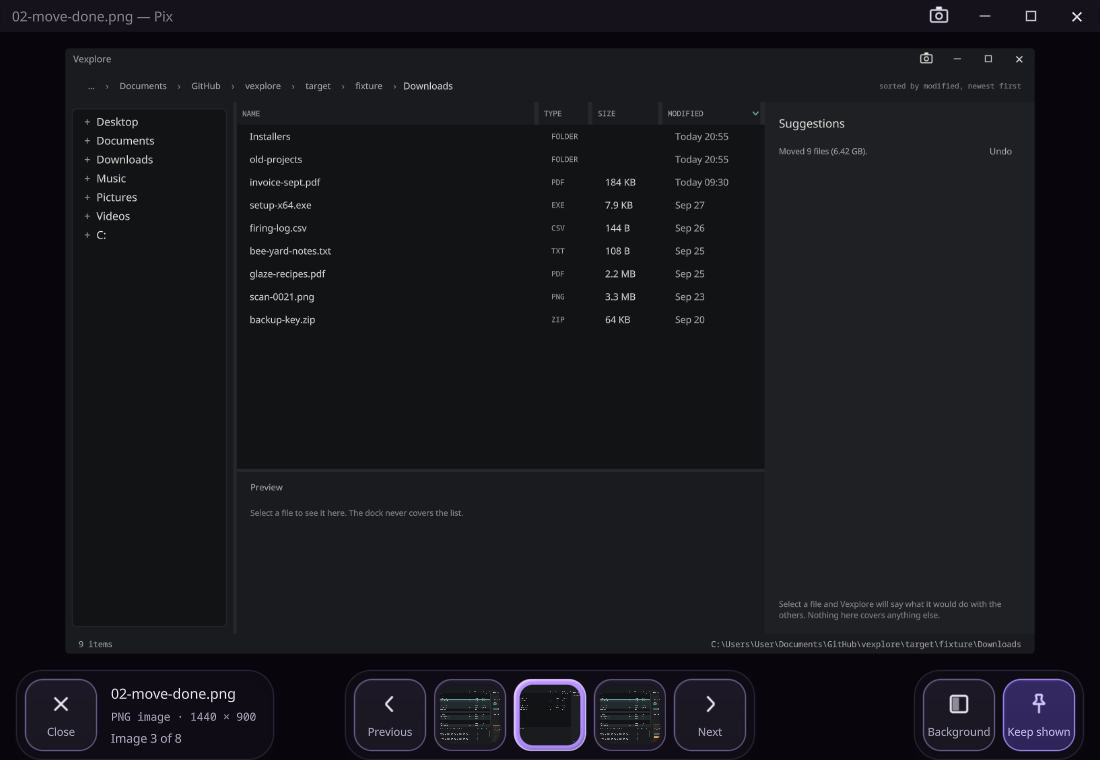Expand the plus next to Downloads in the sidebar

(x=87, y=160)
